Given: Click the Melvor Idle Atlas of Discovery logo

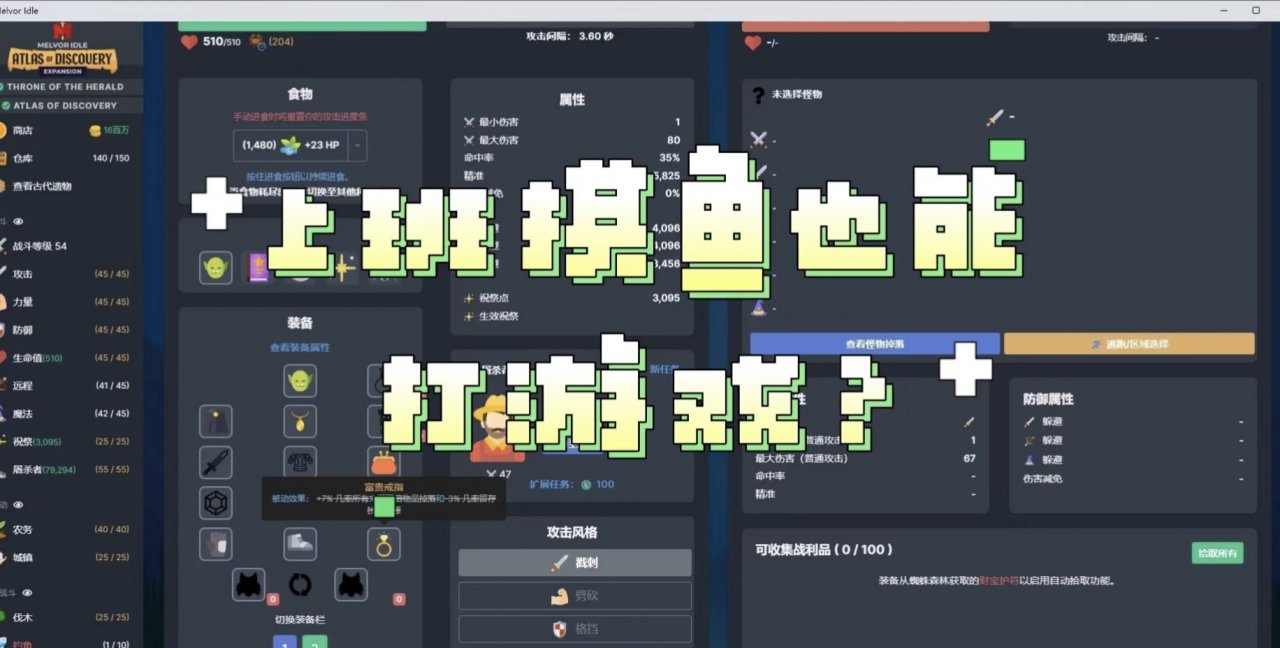Looking at the screenshot, I should 62,48.
